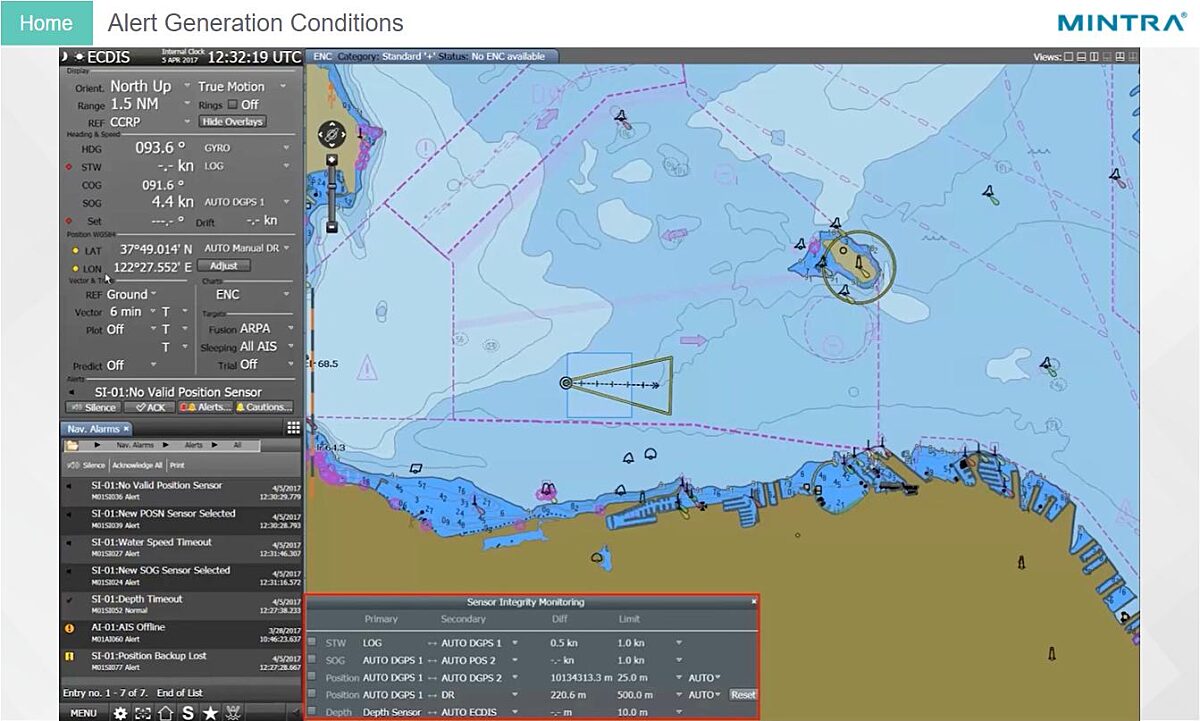Screen dimensions: 1200x721
Task: Click All in the breadcrumb path
Action: pos(238,443)
